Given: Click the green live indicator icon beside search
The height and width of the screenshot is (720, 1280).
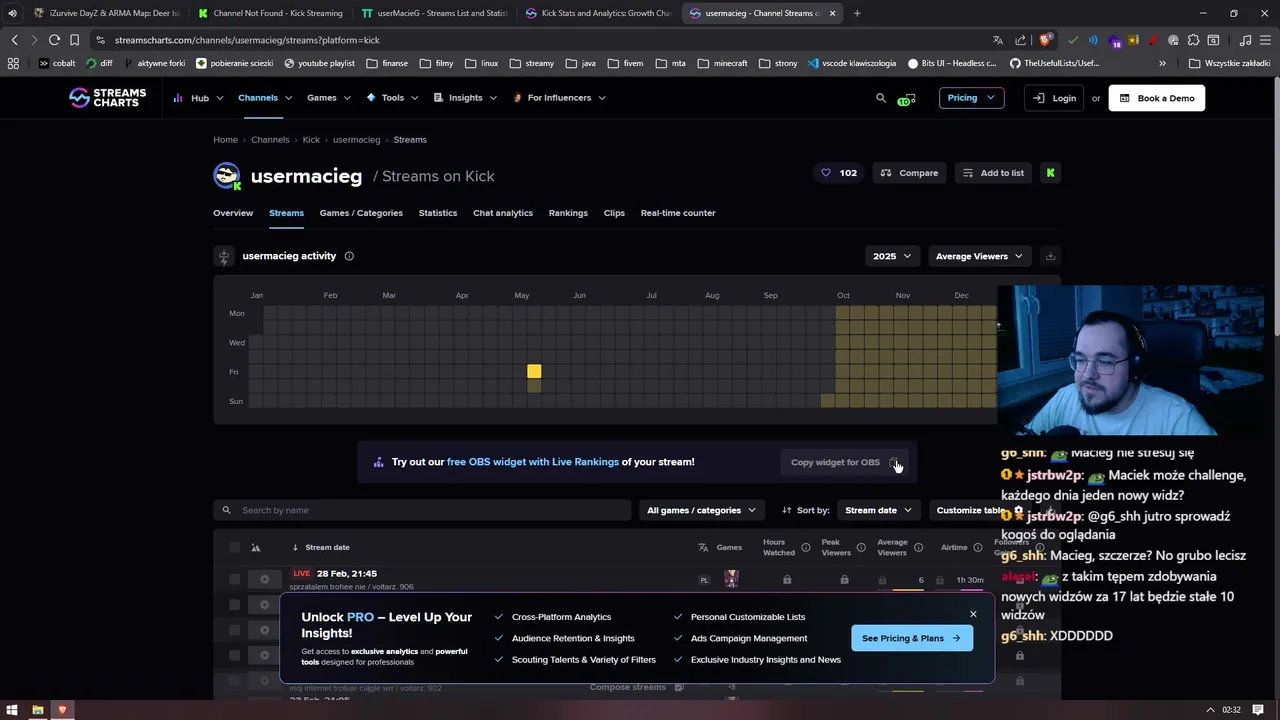Looking at the screenshot, I should tap(906, 99).
